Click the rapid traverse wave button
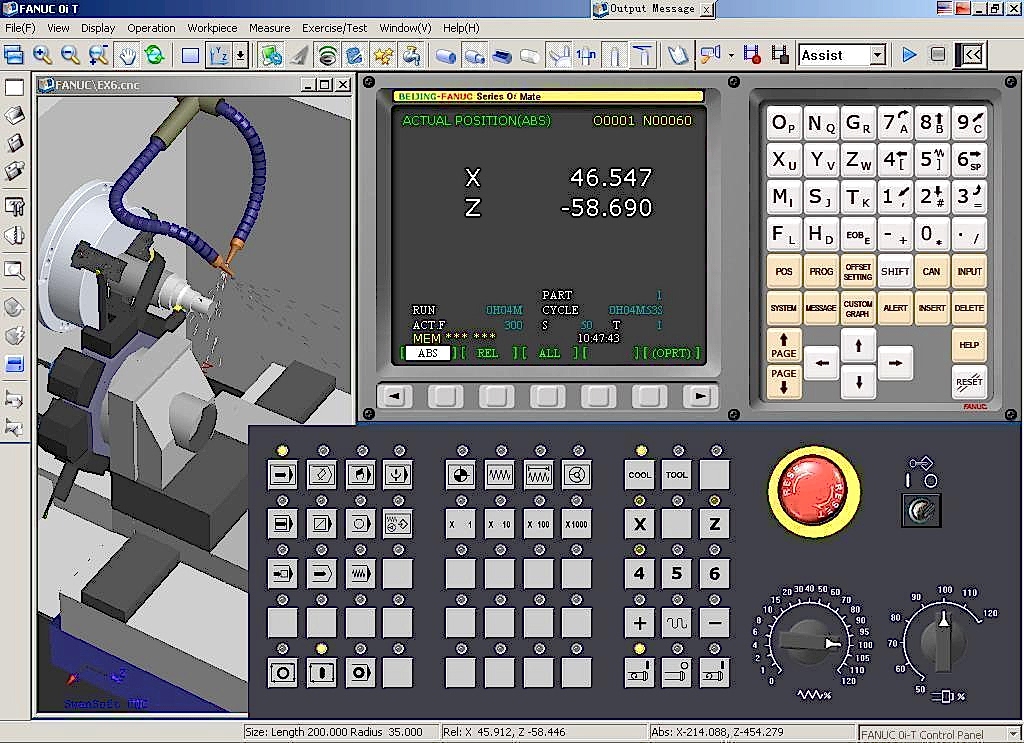 tap(677, 623)
